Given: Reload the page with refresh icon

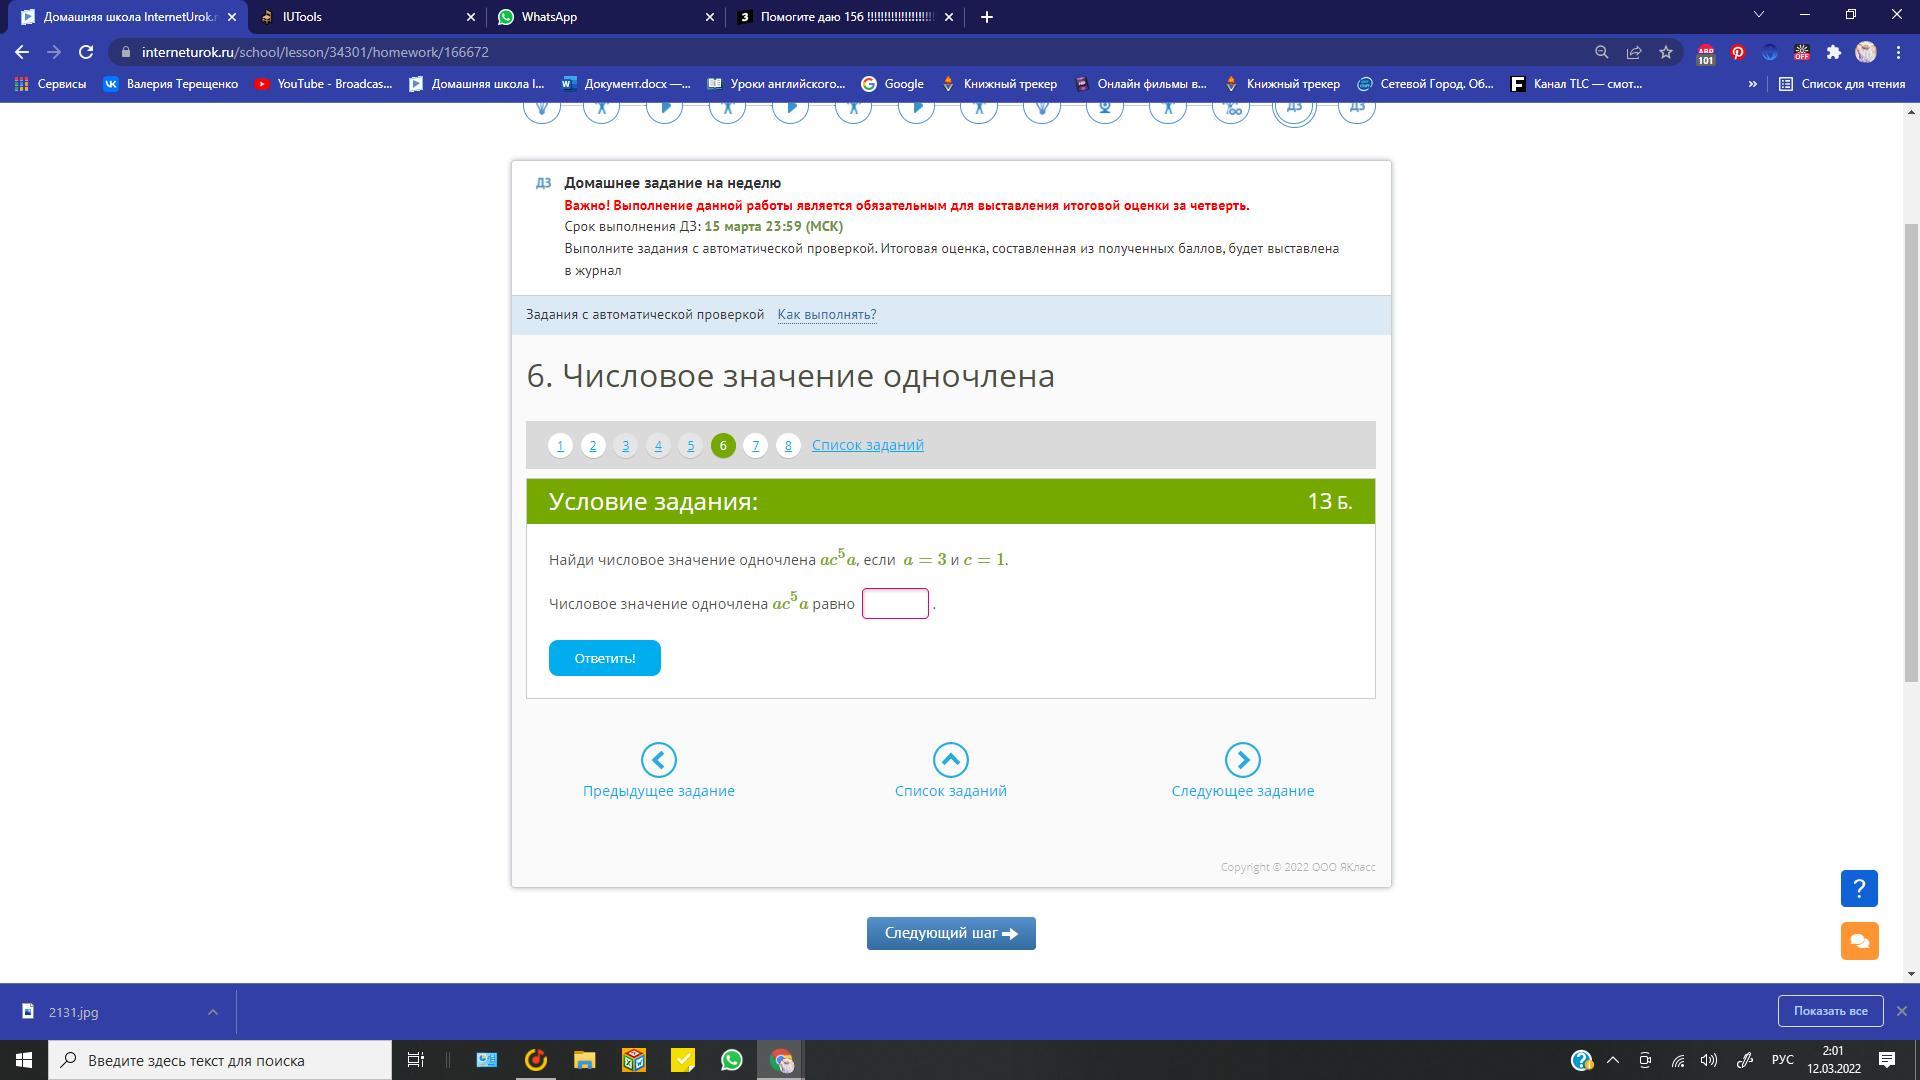Looking at the screenshot, I should [x=86, y=52].
